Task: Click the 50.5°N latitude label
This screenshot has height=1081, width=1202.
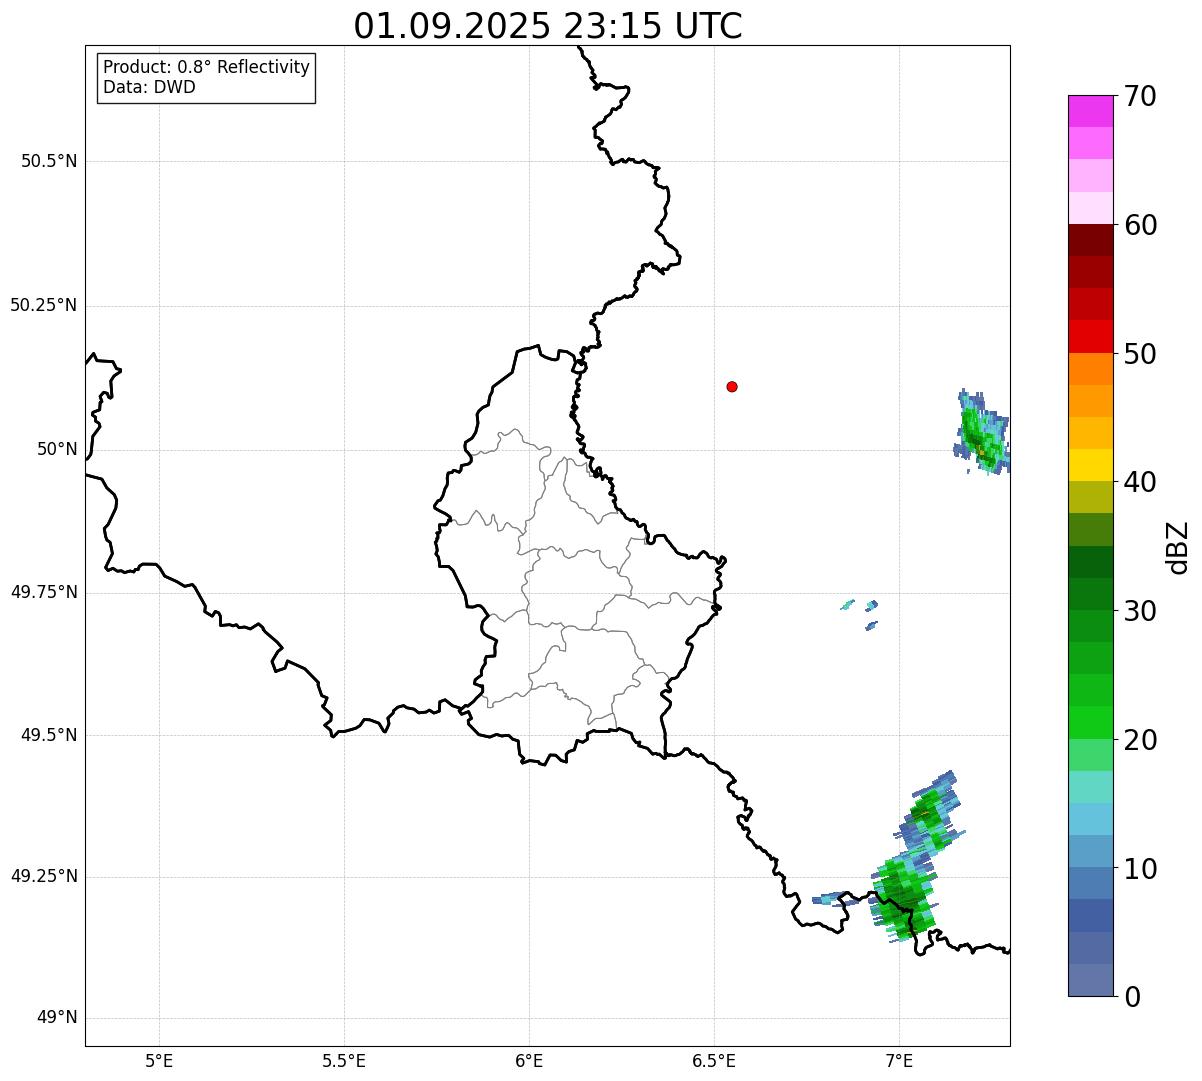Action: click(x=49, y=161)
